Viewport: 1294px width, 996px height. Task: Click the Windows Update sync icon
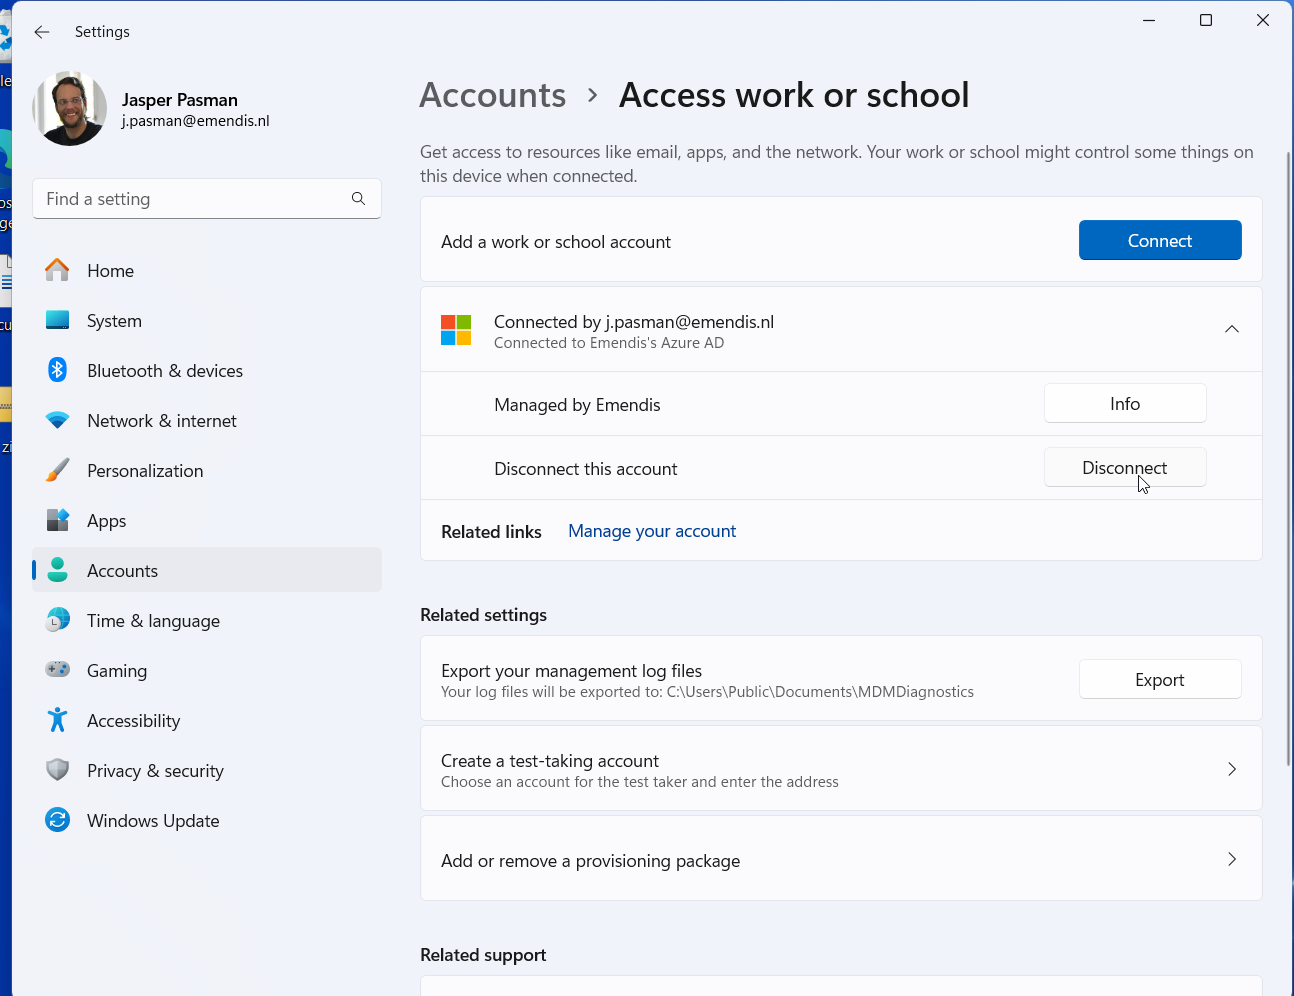[x=58, y=821]
